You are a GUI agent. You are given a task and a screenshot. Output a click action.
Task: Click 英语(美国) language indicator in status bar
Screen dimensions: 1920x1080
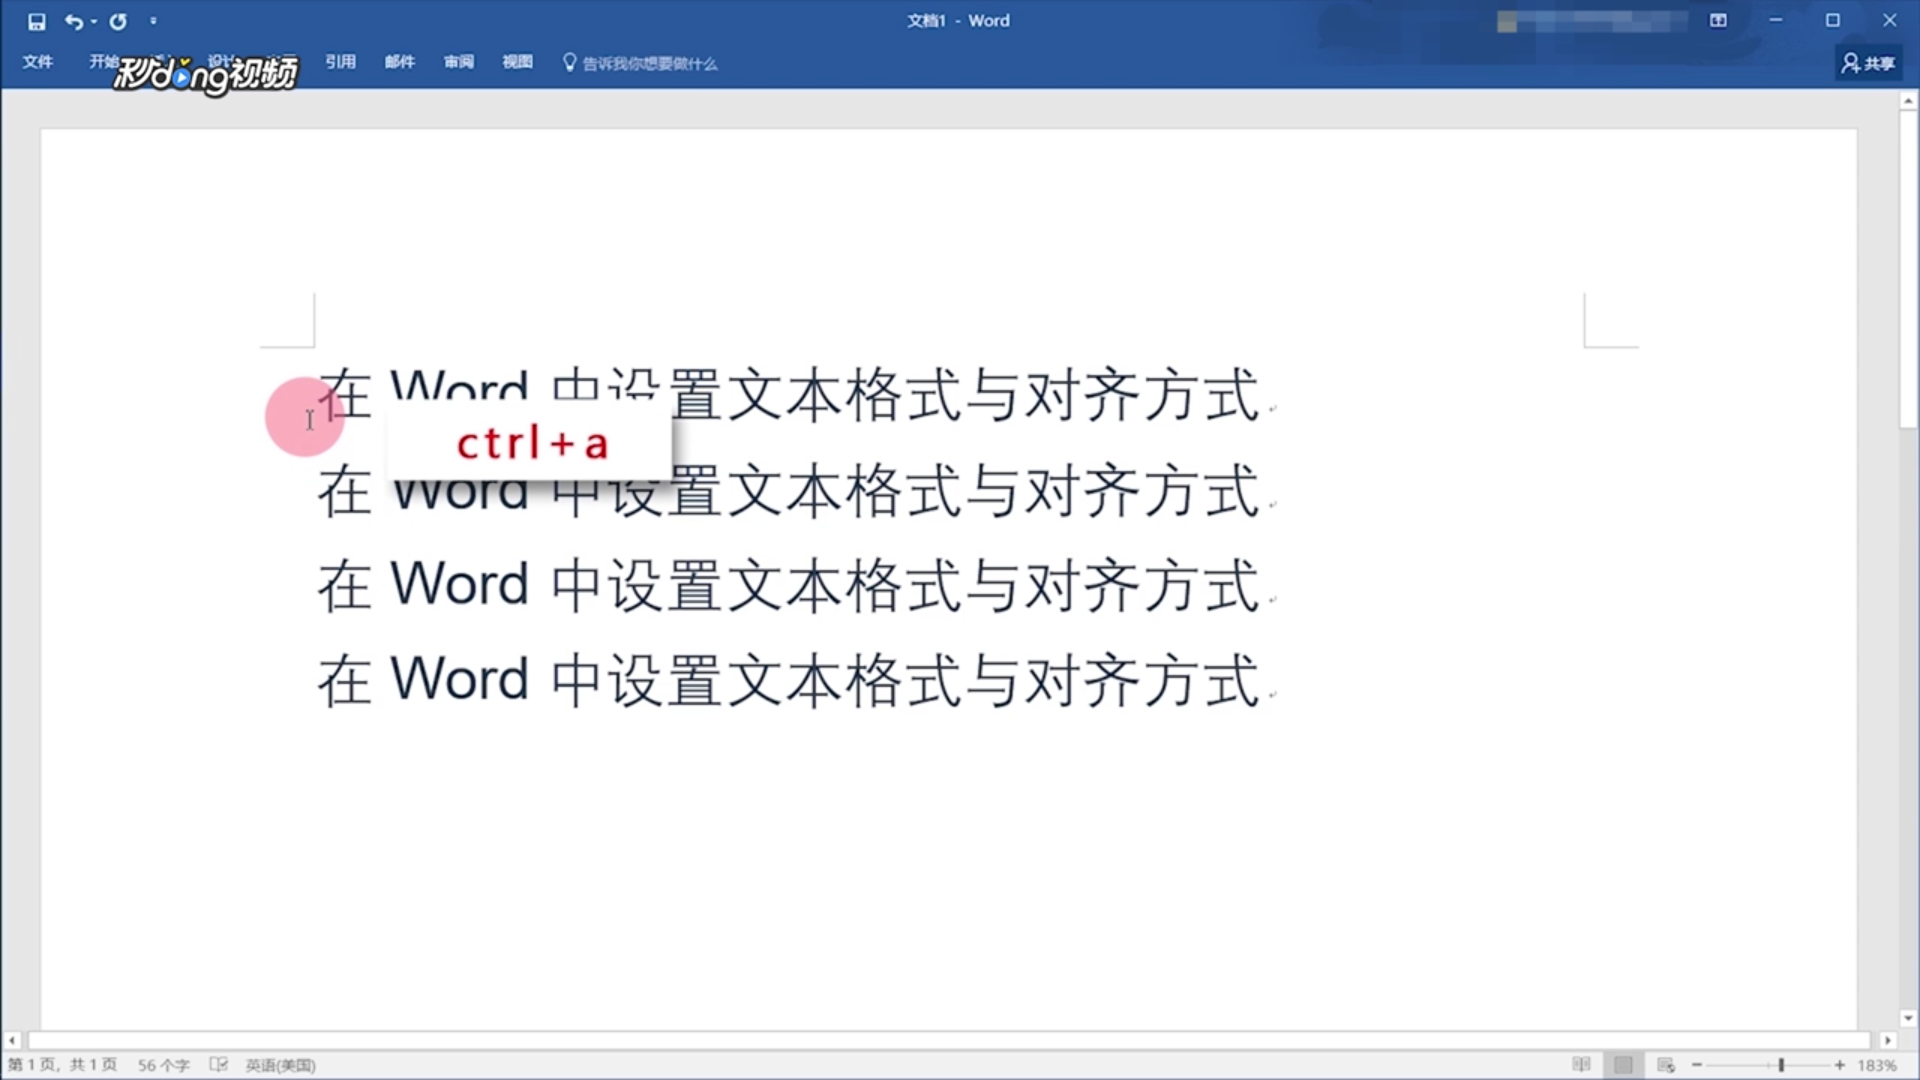[x=280, y=1064]
